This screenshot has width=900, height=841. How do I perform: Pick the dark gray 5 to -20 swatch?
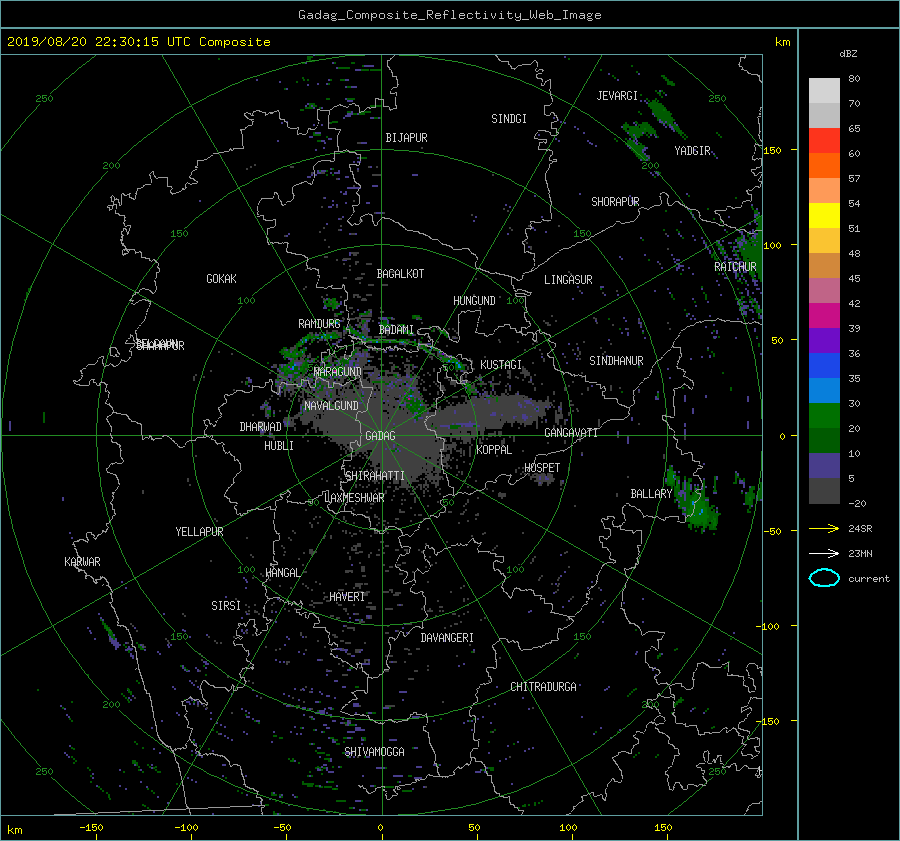click(x=824, y=491)
